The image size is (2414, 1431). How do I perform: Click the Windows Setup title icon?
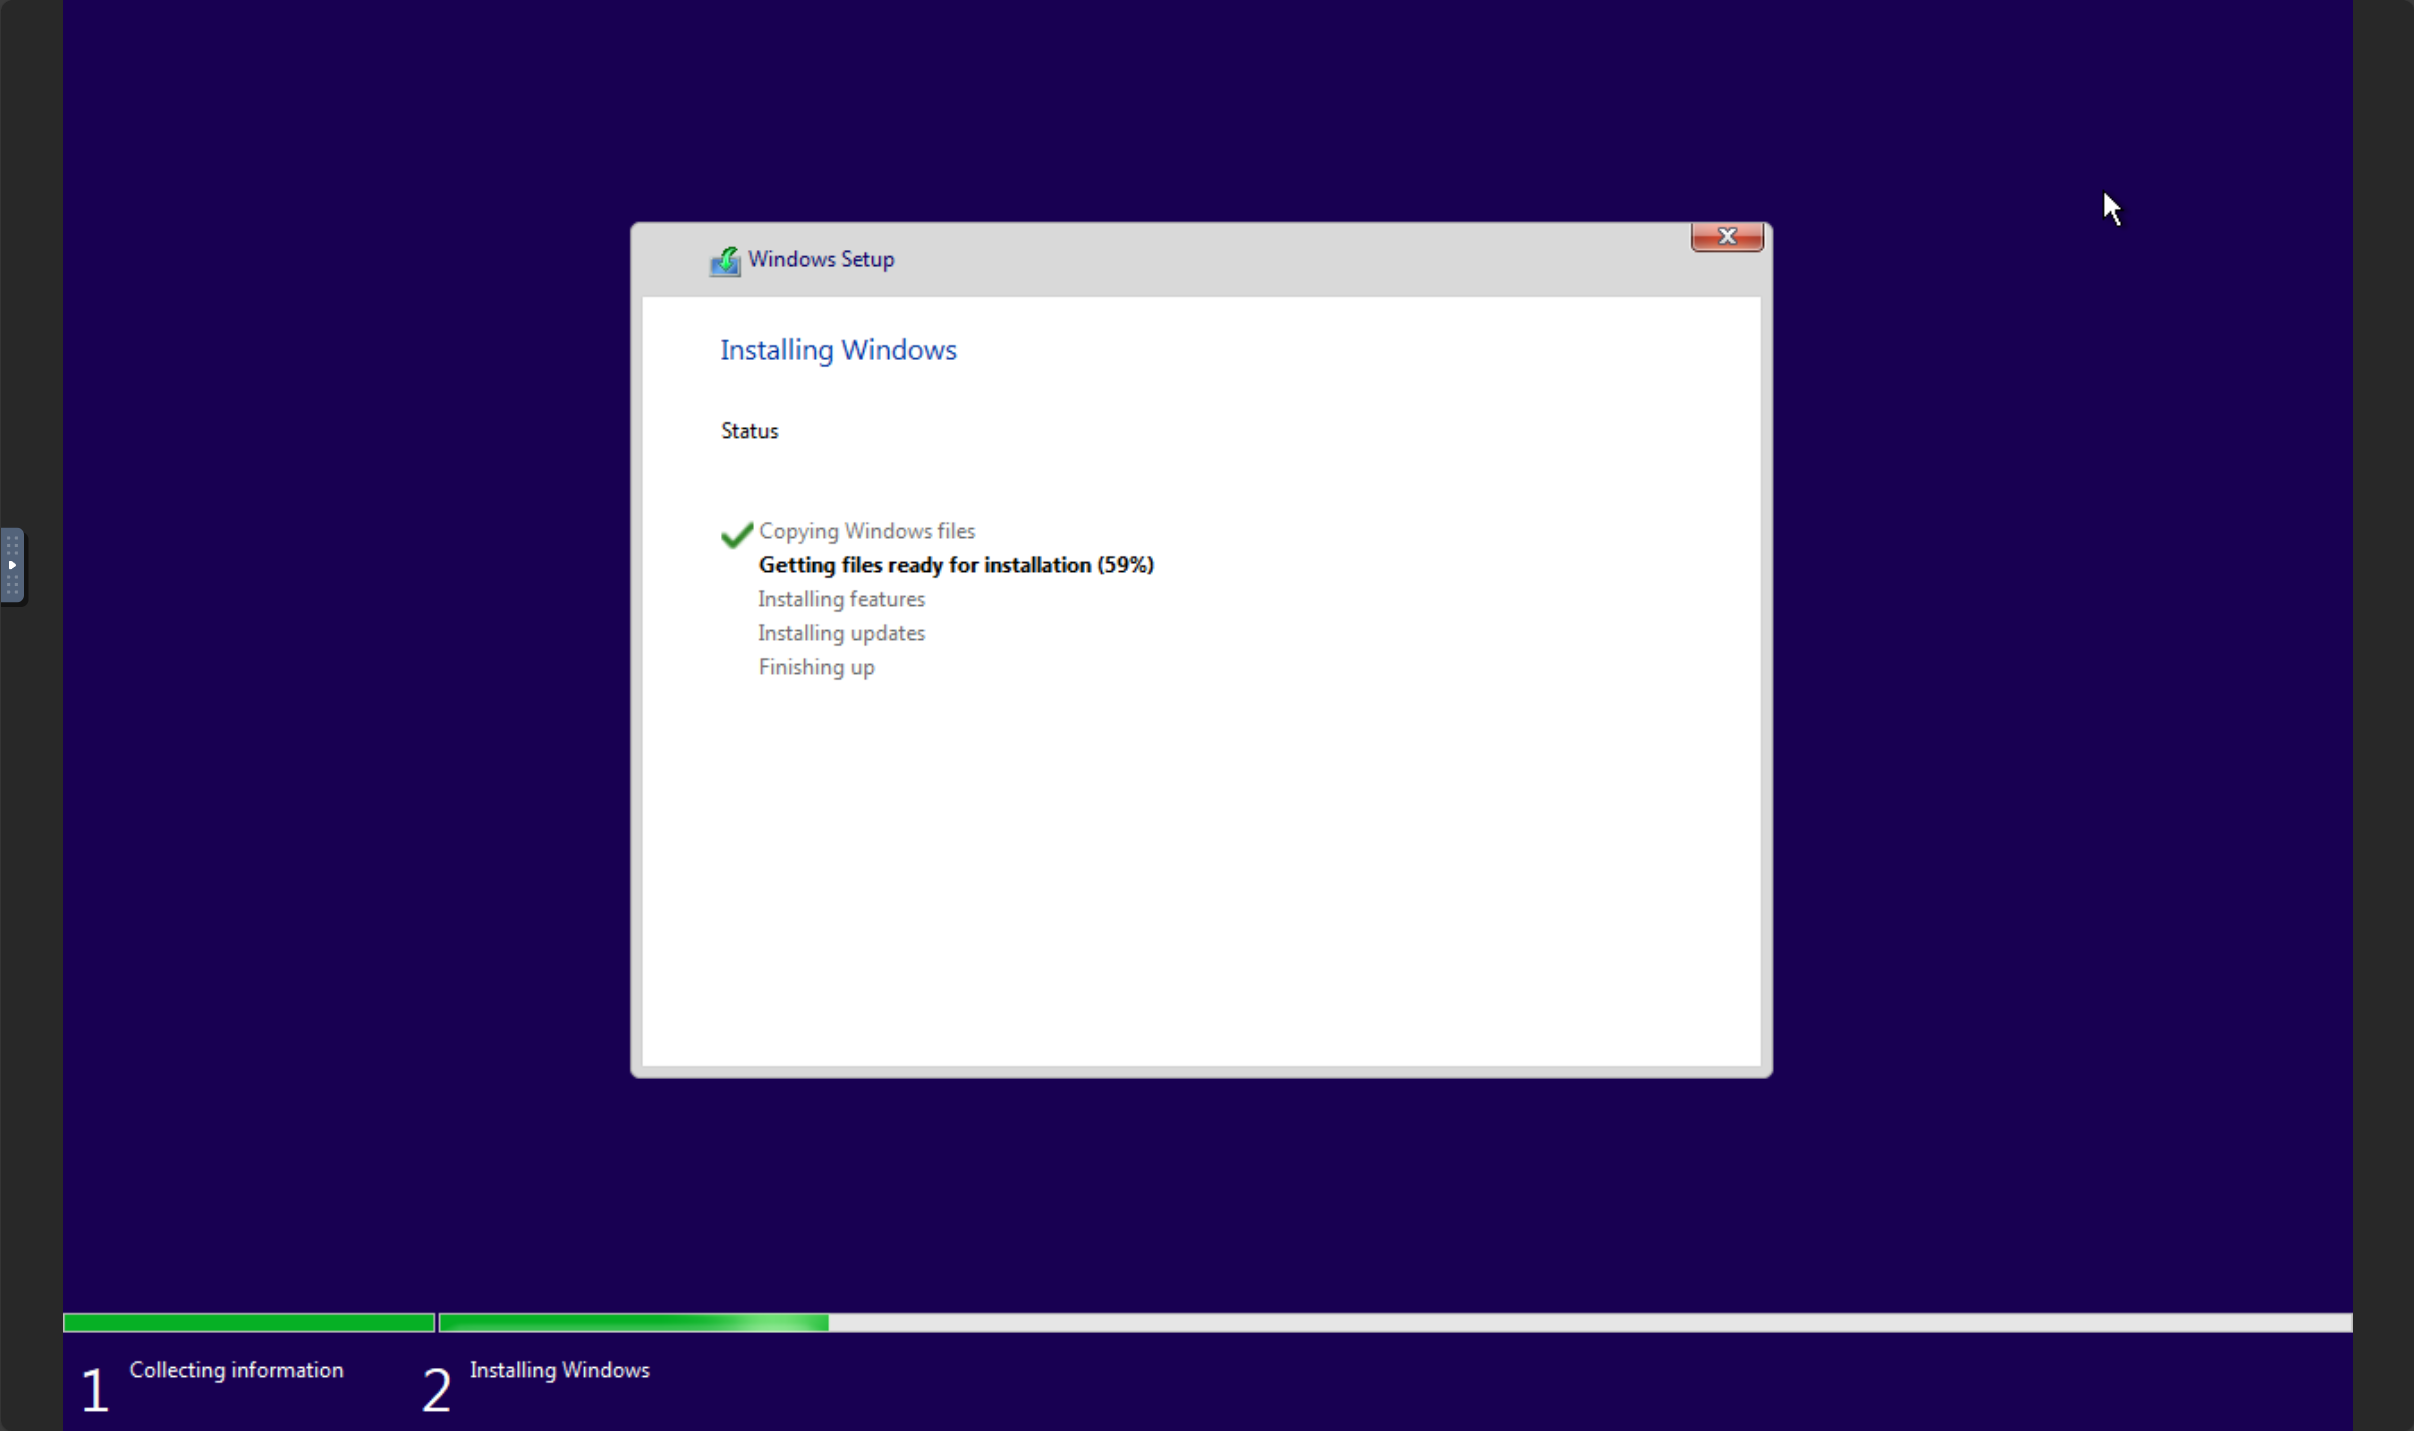click(725, 261)
